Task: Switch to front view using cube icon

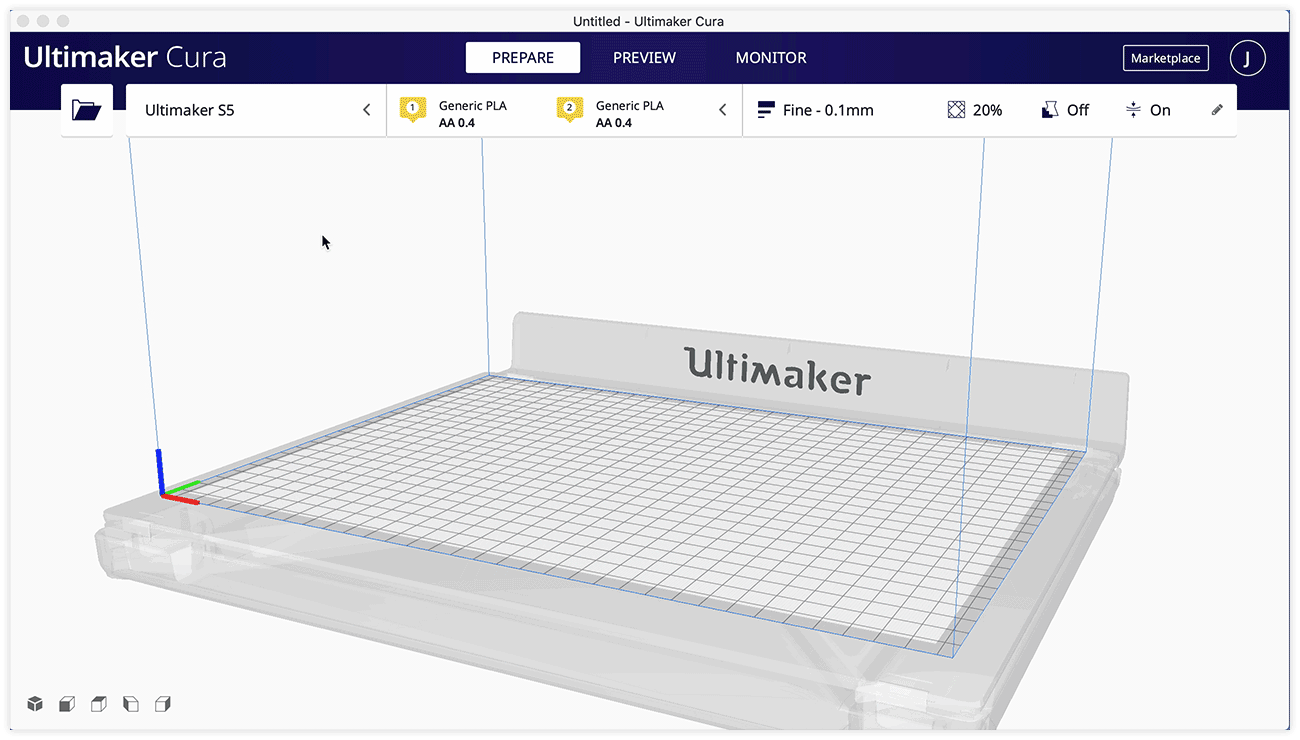Action: tap(67, 704)
